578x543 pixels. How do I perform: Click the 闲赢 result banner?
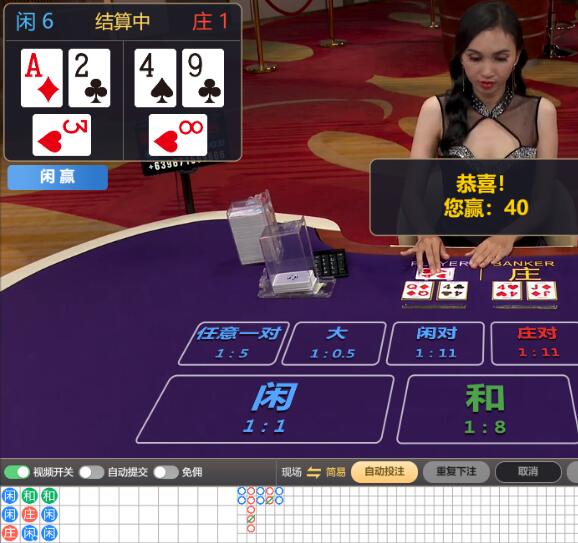[x=58, y=177]
